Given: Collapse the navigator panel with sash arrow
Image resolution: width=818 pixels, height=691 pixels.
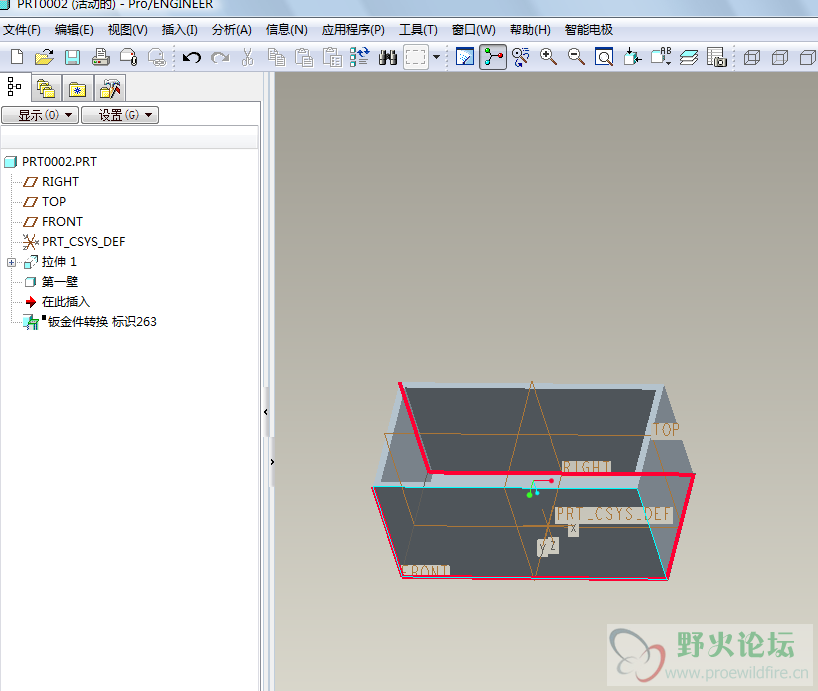Looking at the screenshot, I should tap(266, 412).
